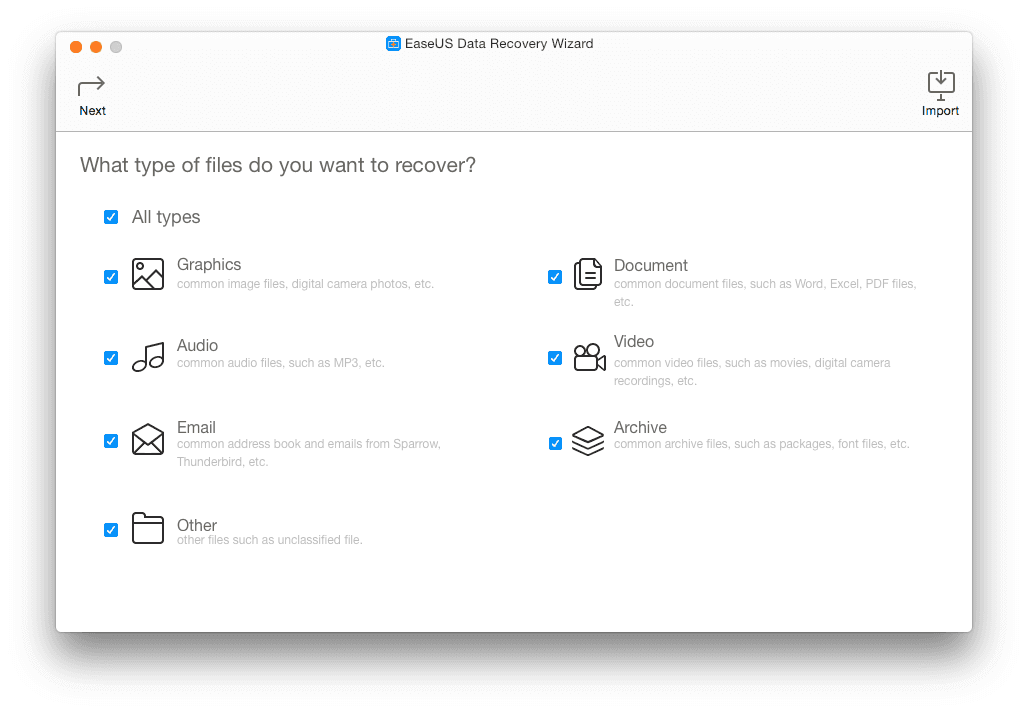The image size is (1028, 712).
Task: Click the Email envelope icon
Action: pyautogui.click(x=148, y=439)
